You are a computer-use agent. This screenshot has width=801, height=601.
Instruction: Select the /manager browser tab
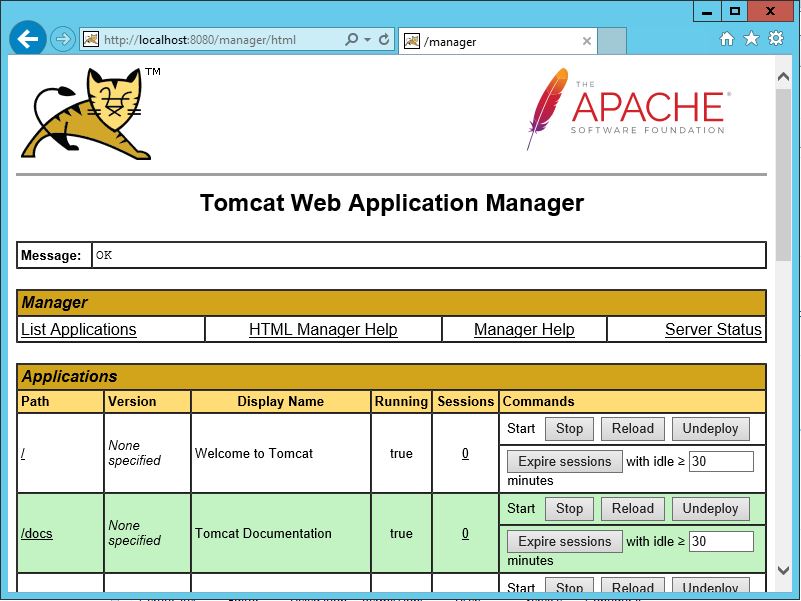click(x=498, y=41)
